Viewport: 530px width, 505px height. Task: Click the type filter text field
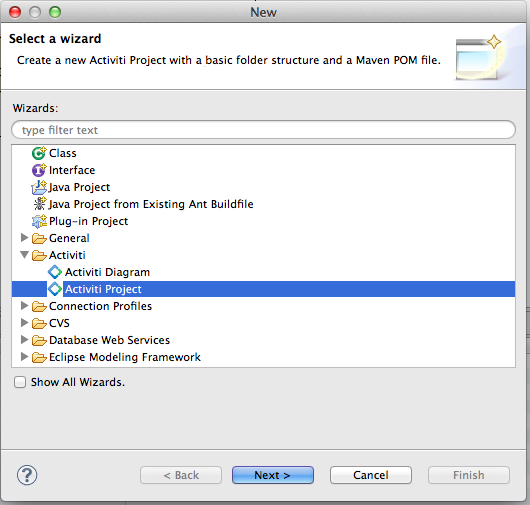(x=263, y=130)
